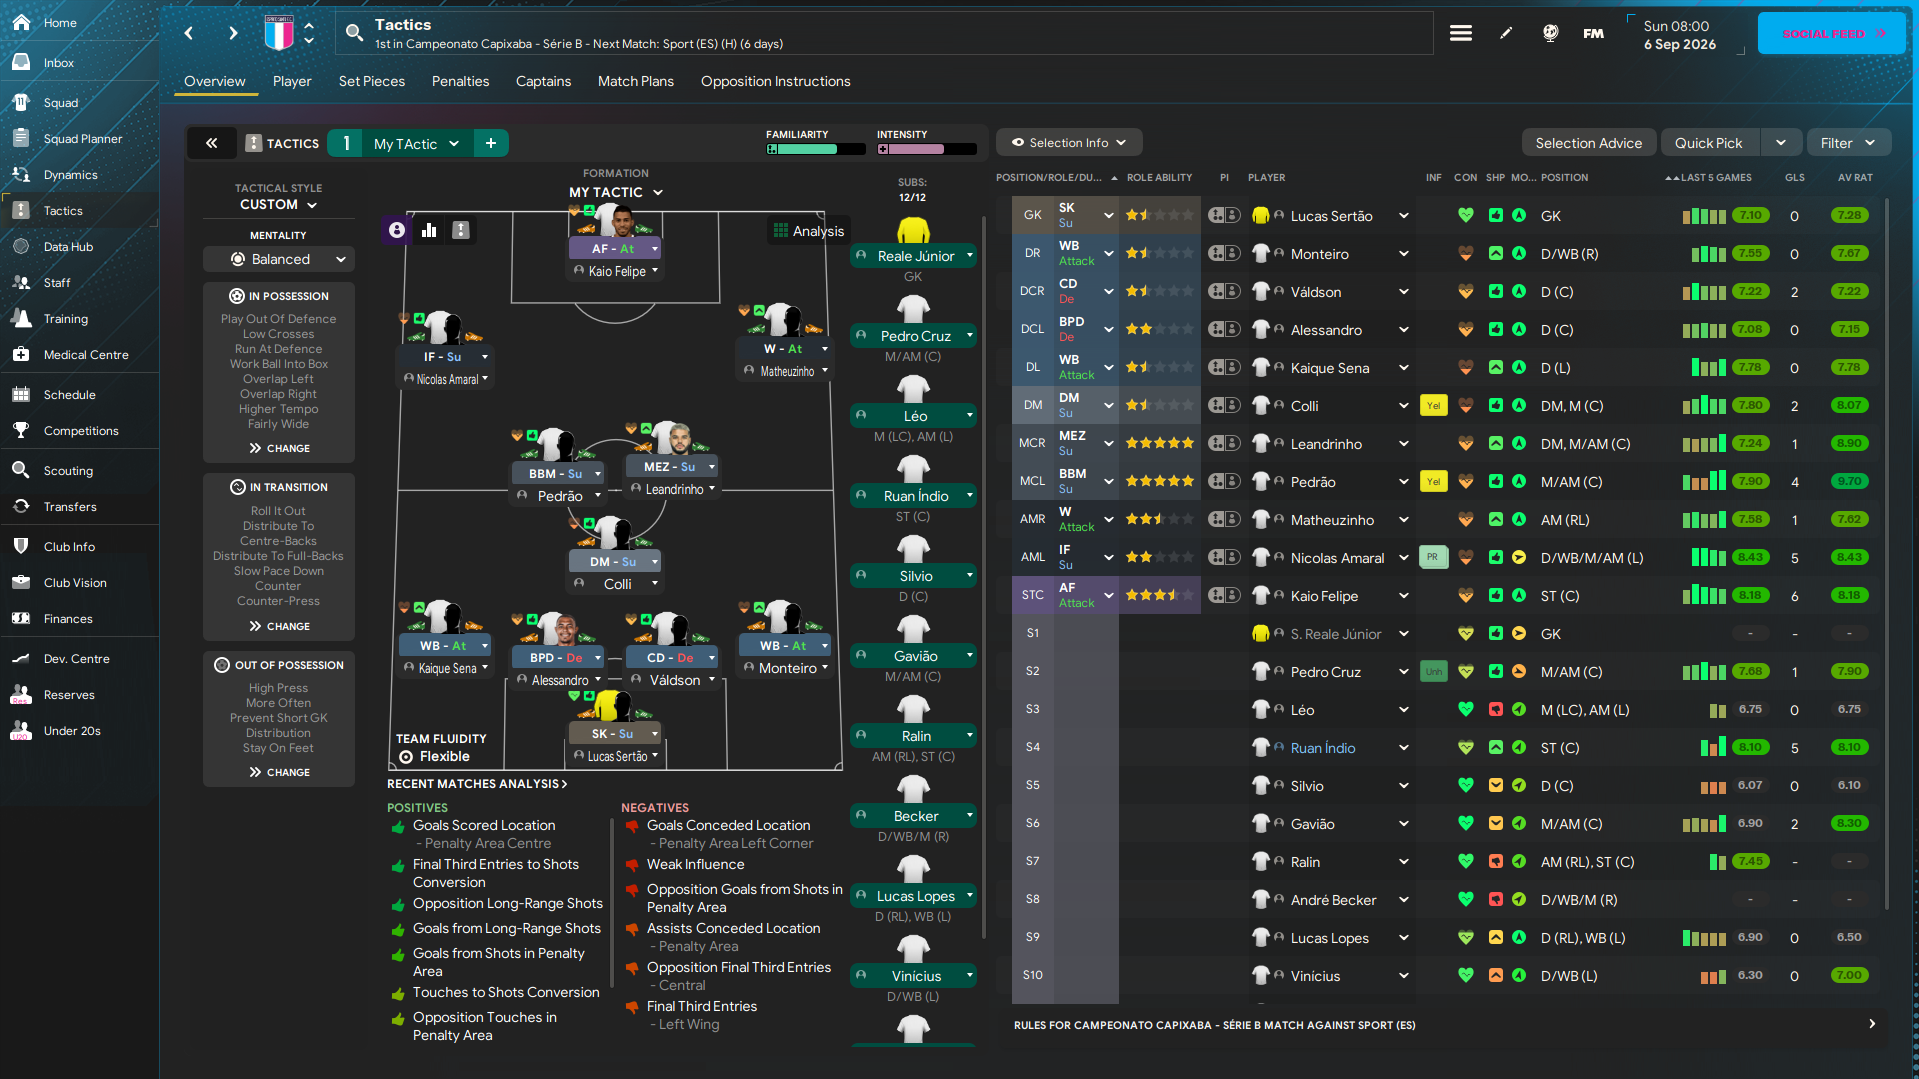The width and height of the screenshot is (1919, 1079).
Task: Open the Tactical Style CUSTOM dropdown
Action: (x=278, y=204)
